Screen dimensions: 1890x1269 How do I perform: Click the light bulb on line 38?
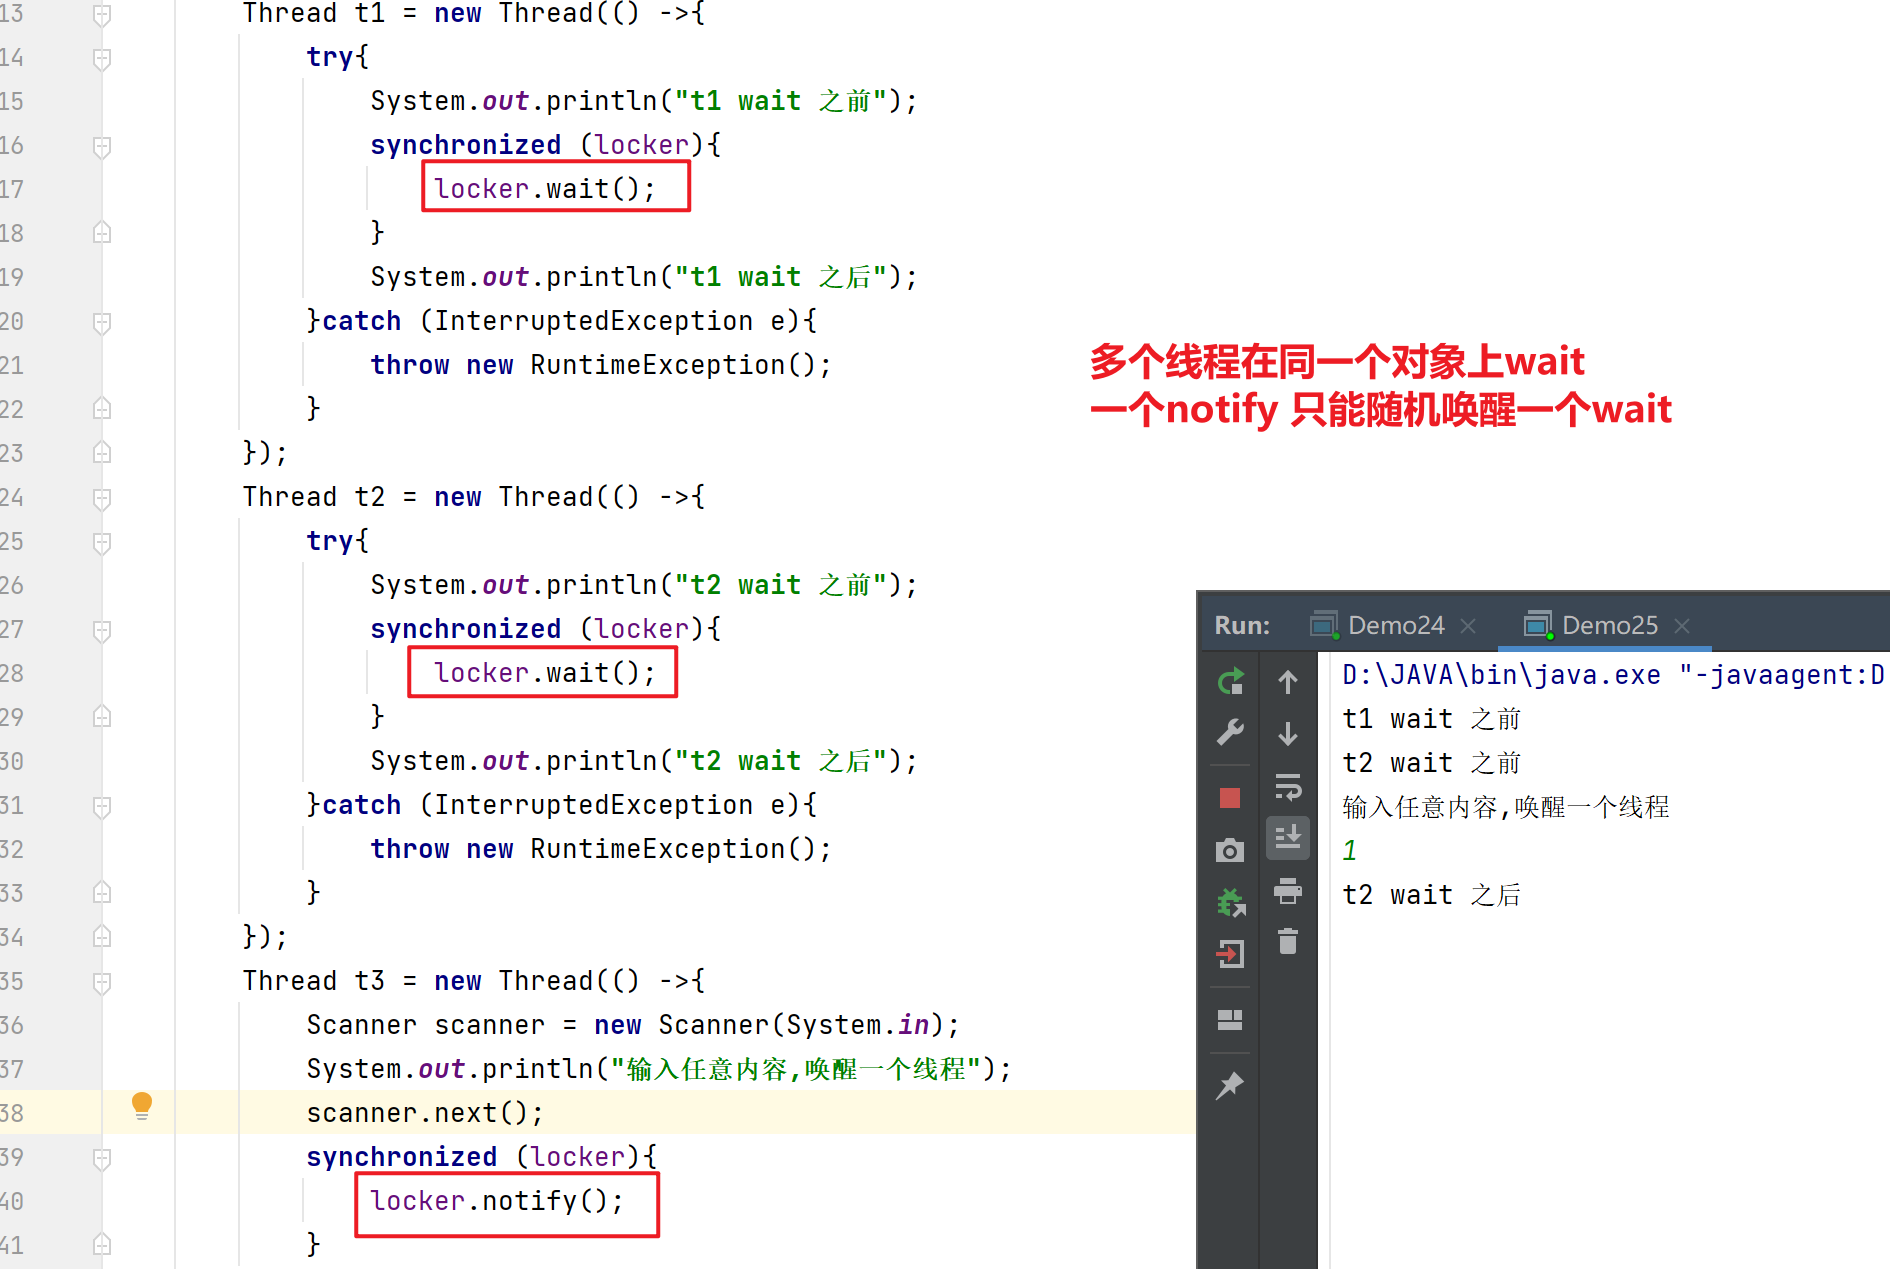pos(142,1105)
